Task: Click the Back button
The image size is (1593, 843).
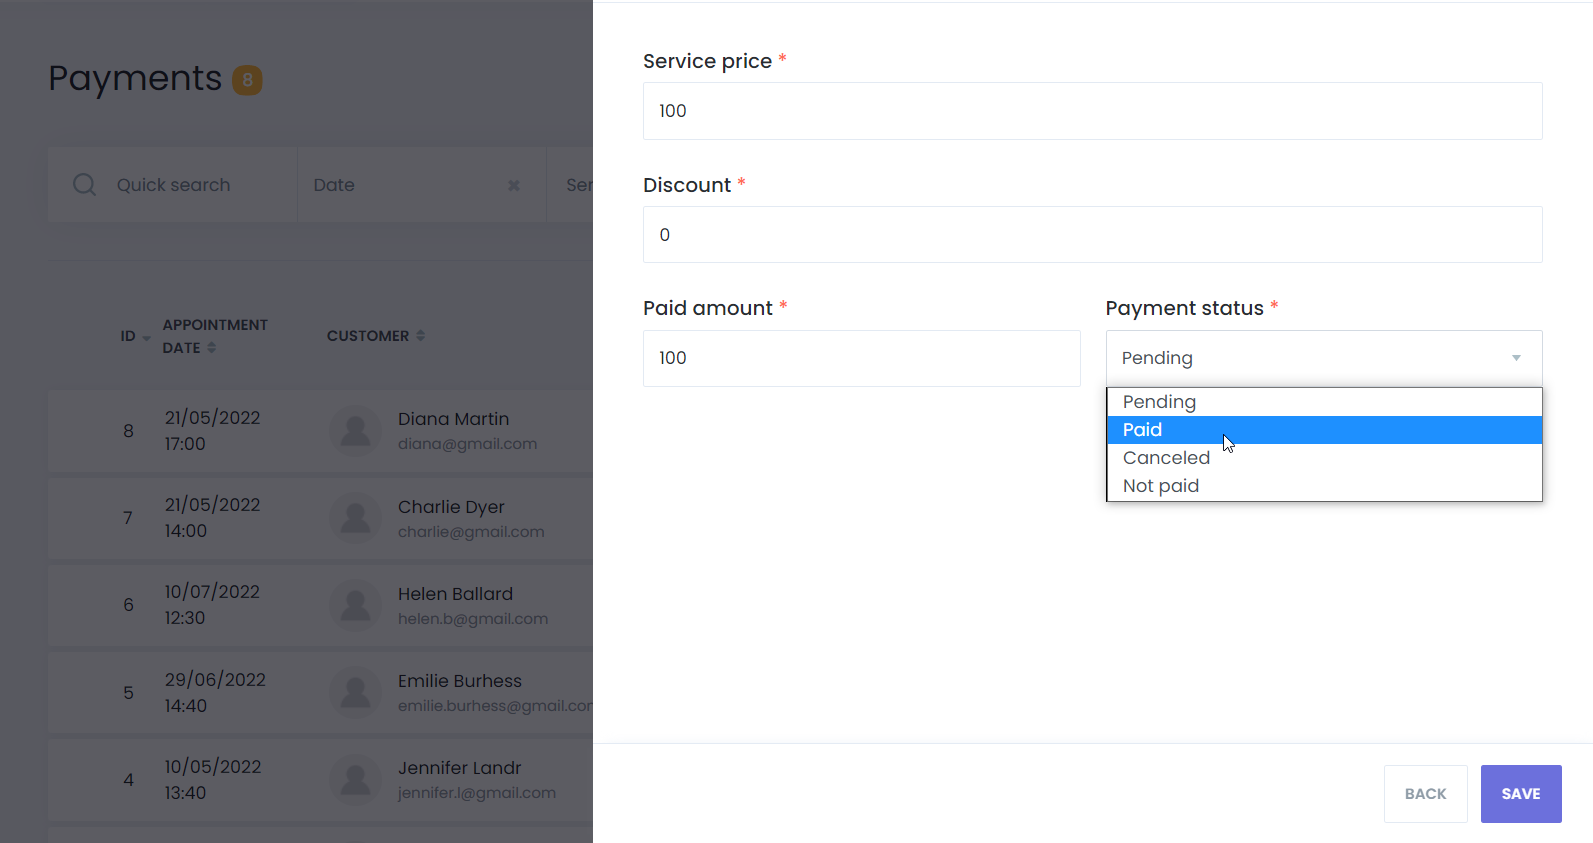Action: pyautogui.click(x=1425, y=794)
